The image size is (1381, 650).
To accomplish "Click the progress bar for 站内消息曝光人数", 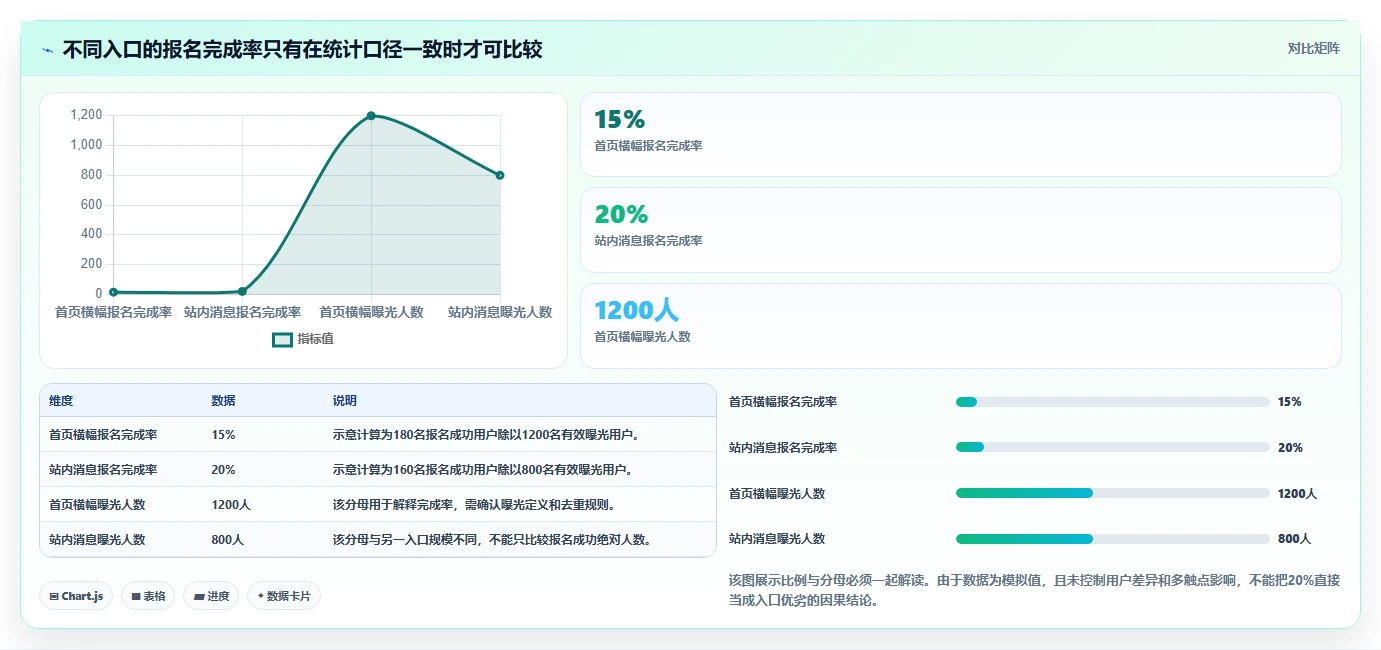I will pyautogui.click(x=1112, y=539).
